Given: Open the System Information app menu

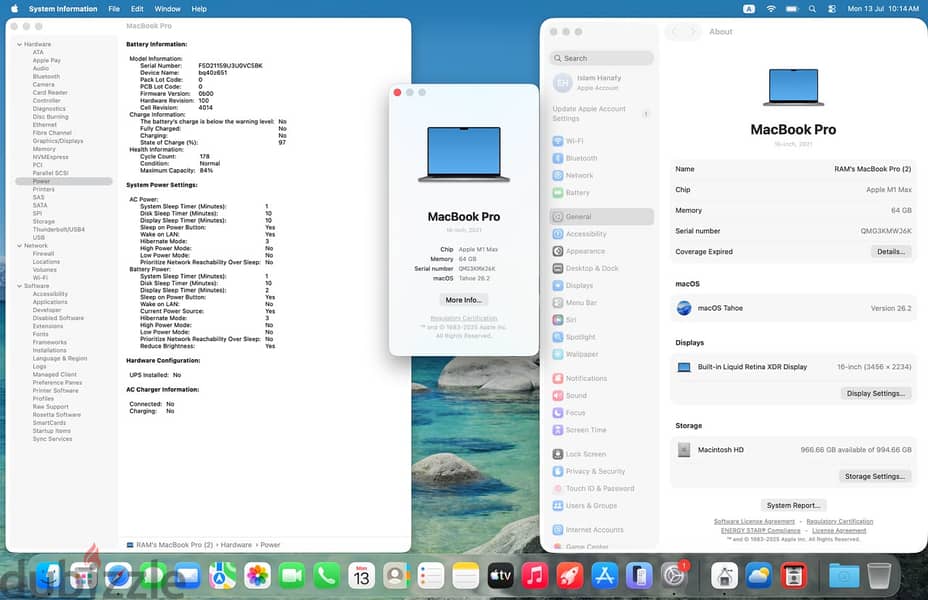Looking at the screenshot, I should click(x=63, y=9).
